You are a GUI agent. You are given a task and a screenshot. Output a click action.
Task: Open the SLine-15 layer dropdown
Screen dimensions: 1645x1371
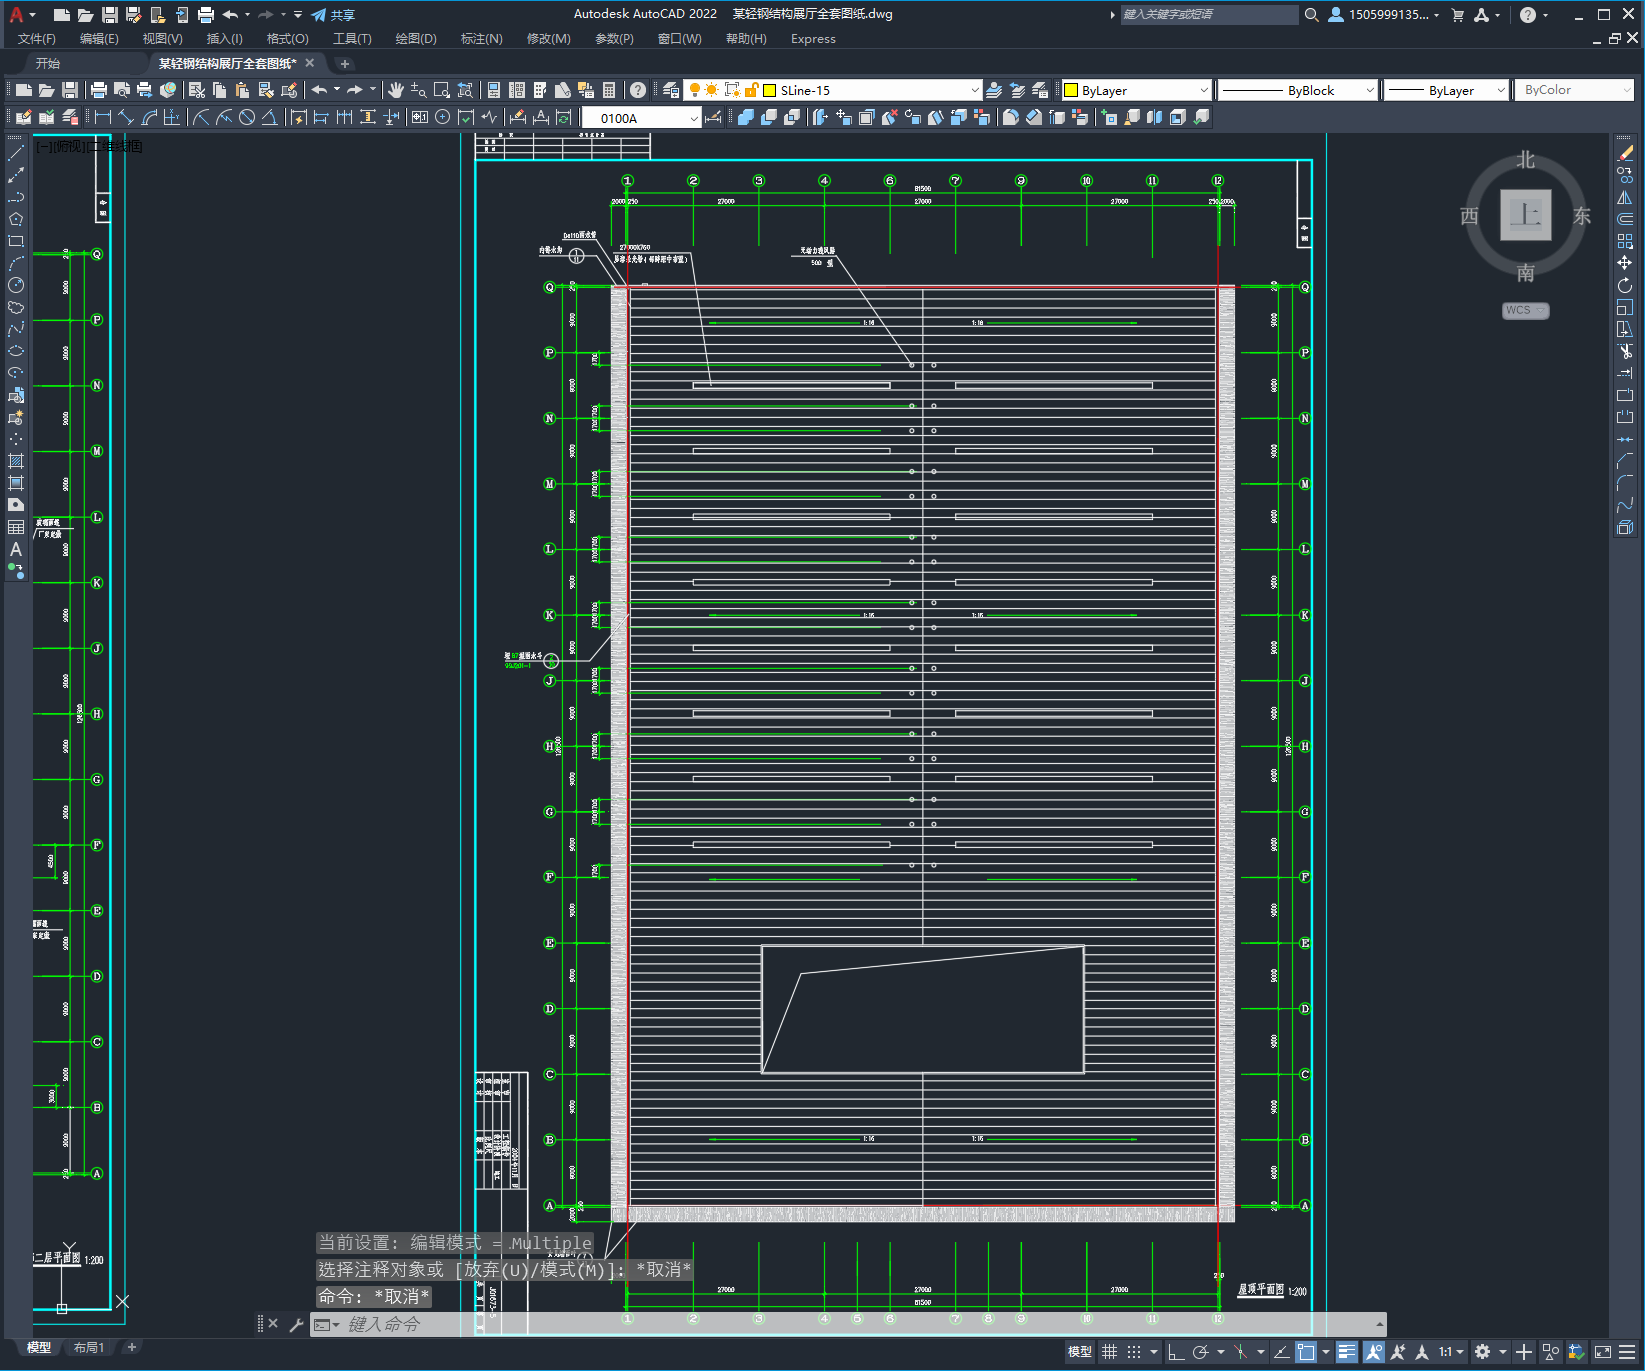click(975, 90)
